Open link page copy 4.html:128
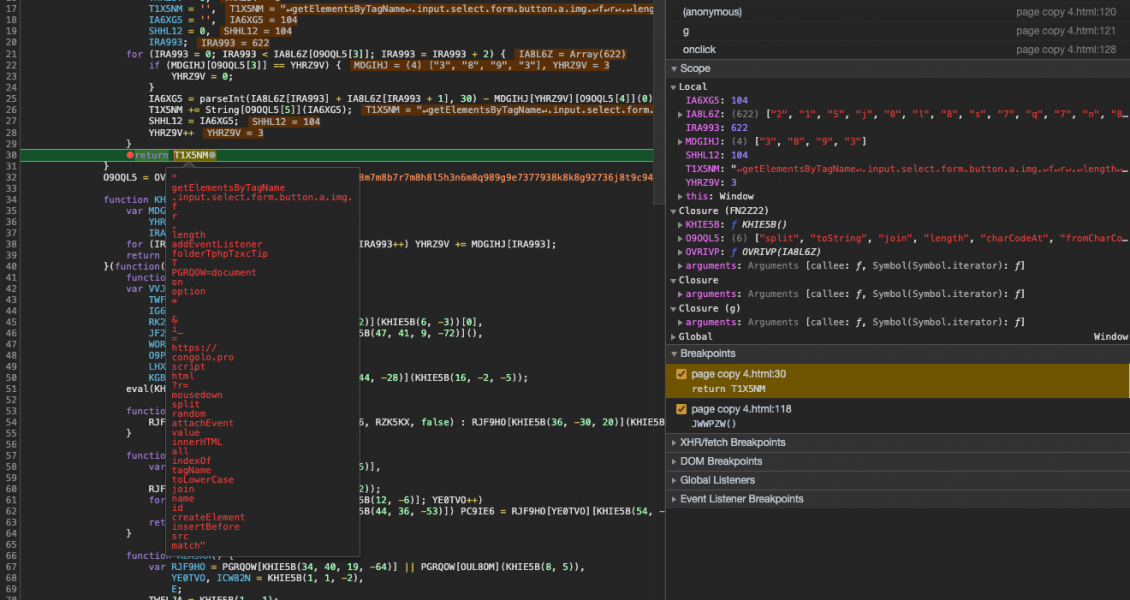Image resolution: width=1130 pixels, height=600 pixels. click(1066, 50)
